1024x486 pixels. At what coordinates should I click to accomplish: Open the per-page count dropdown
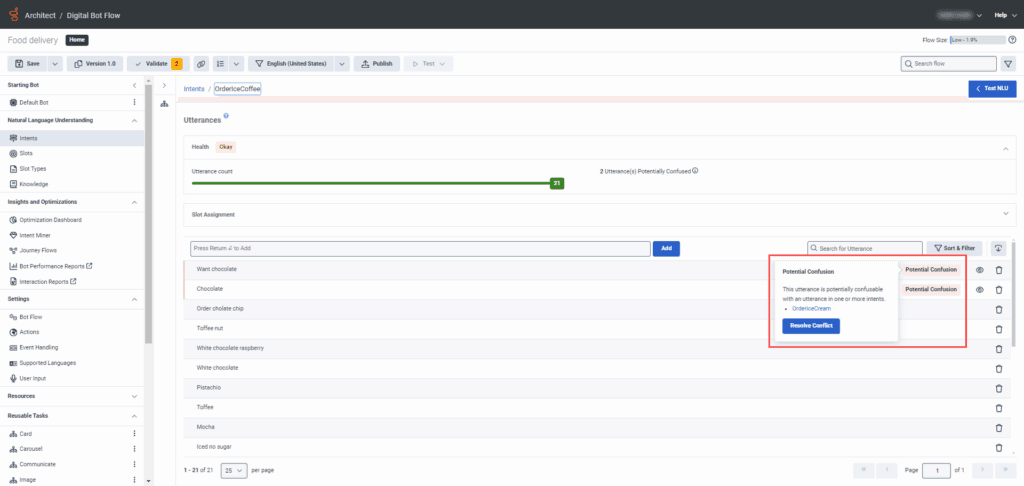click(x=233, y=469)
